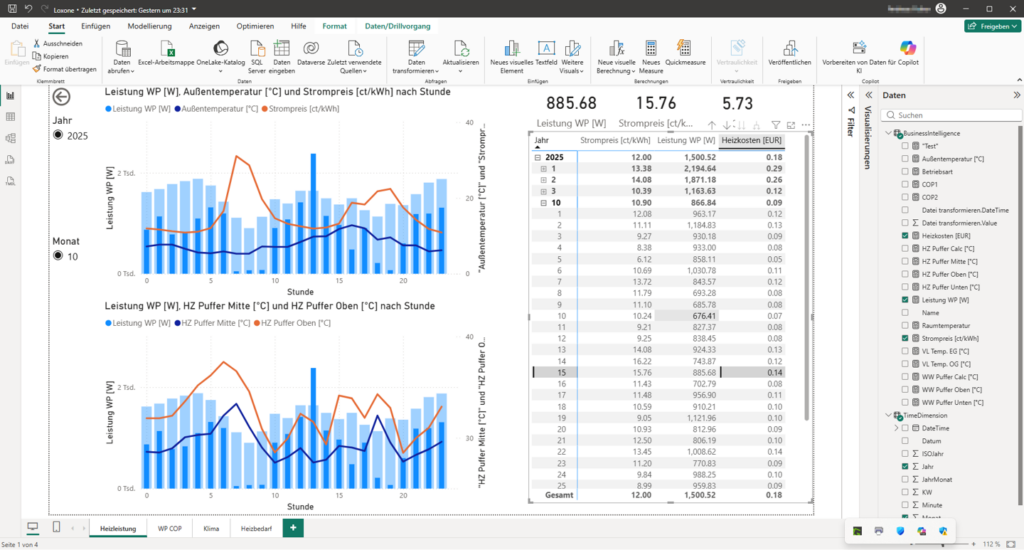Add a new report page with plus button
The height and width of the screenshot is (550, 1024).
click(x=293, y=527)
